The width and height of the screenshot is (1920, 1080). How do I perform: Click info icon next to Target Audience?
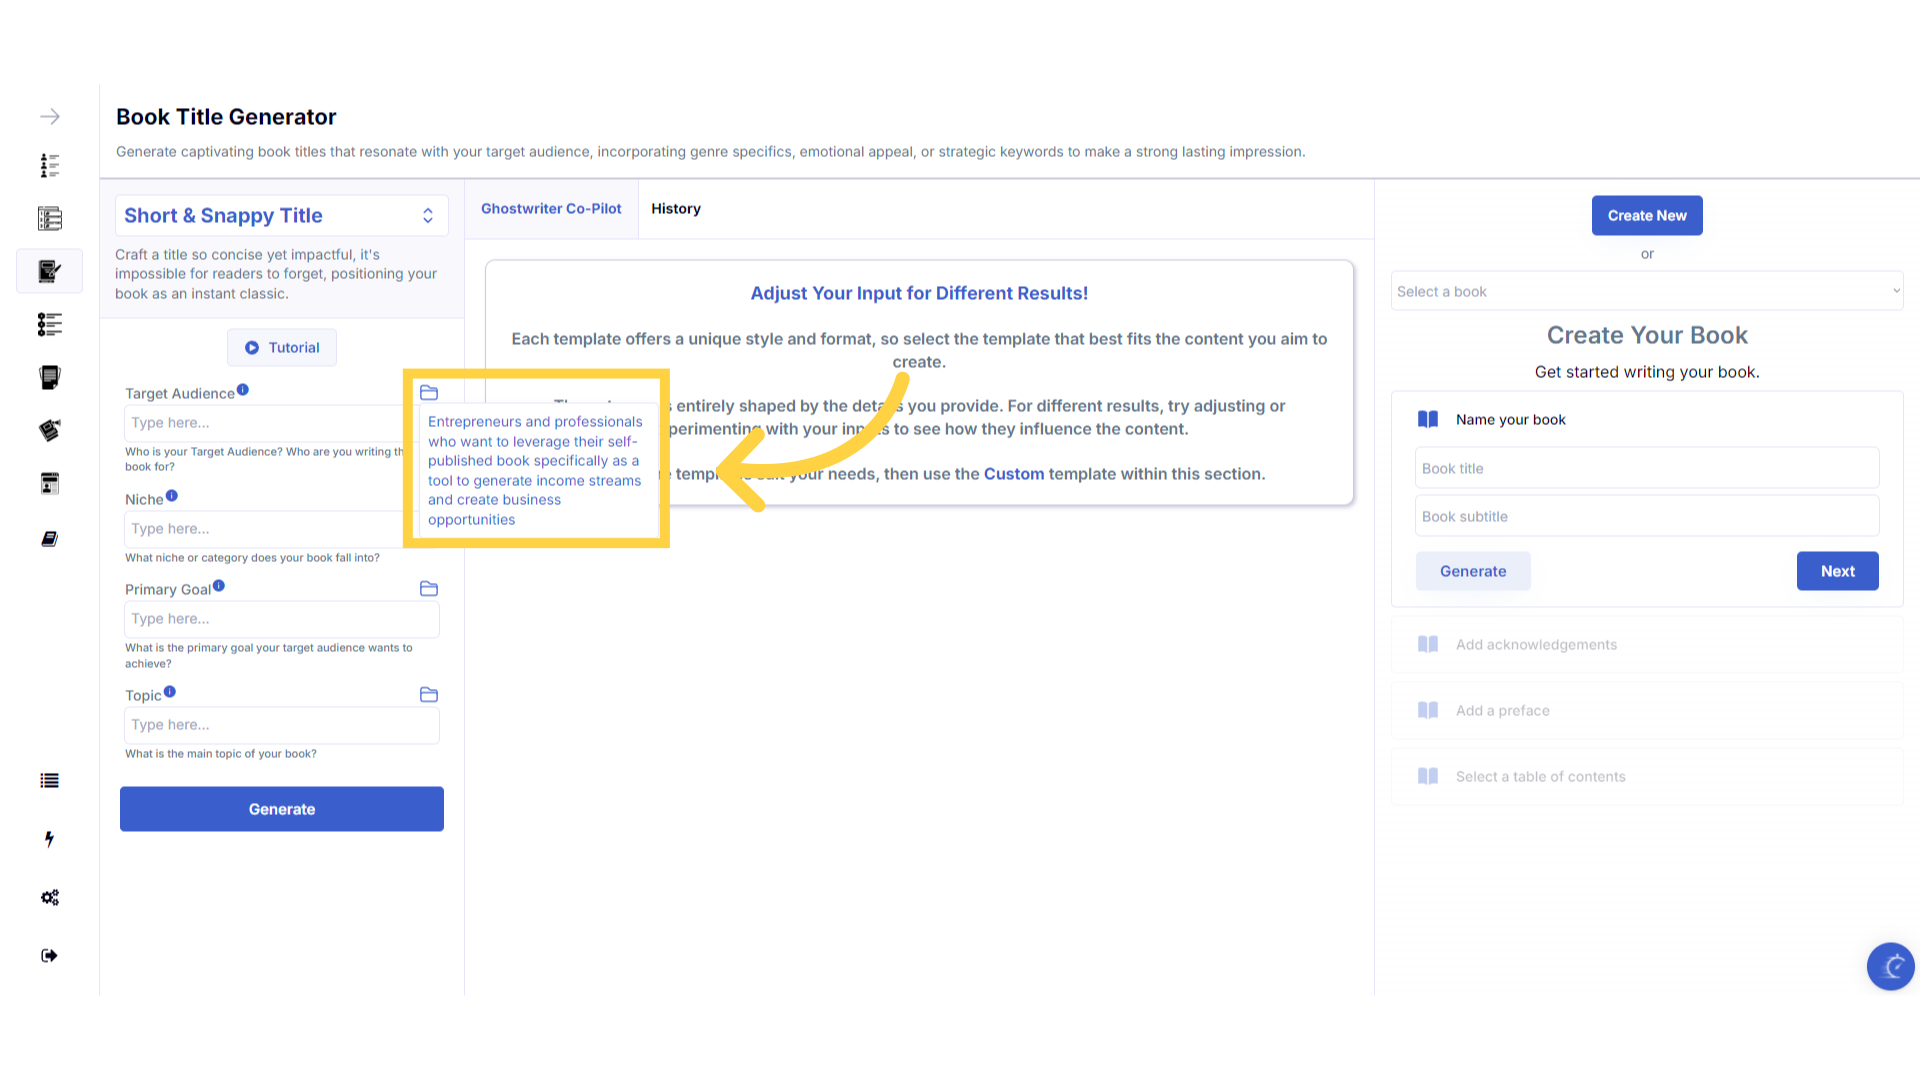243,391
